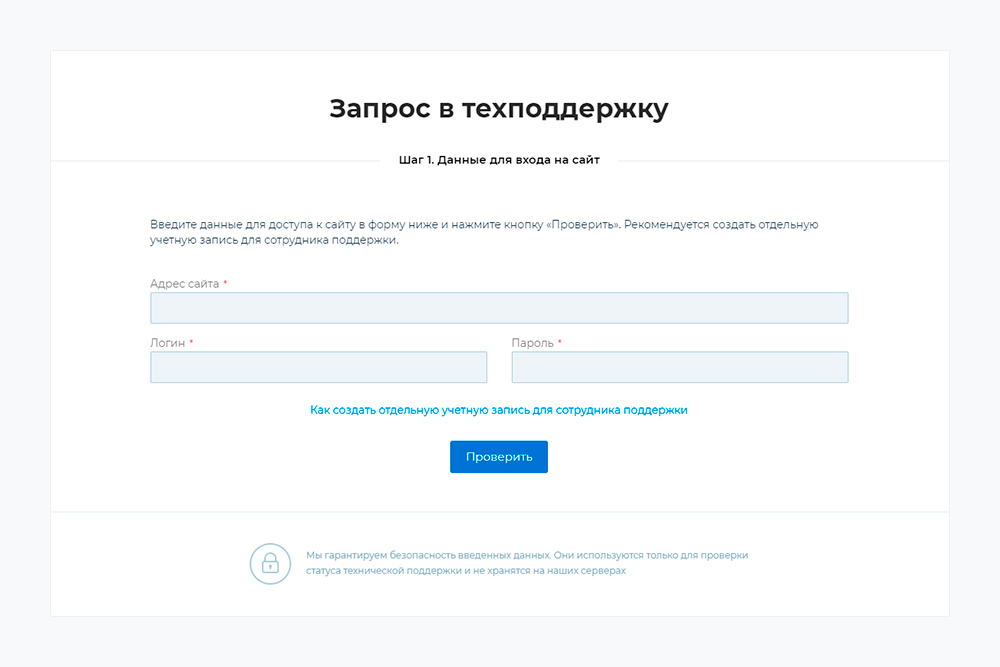
Task: Click the «Пароль» field label
Action: click(532, 343)
